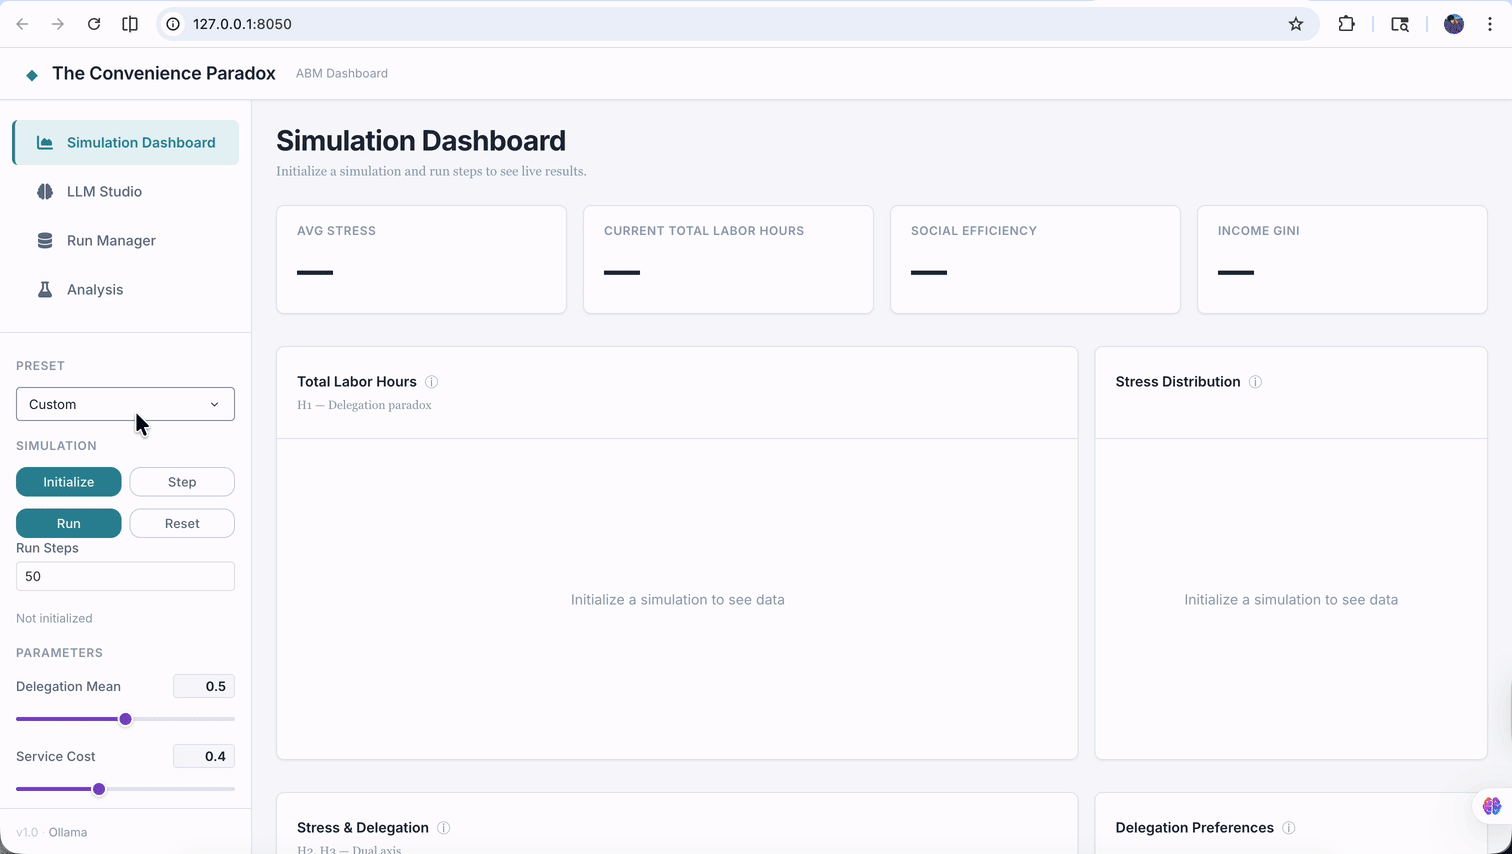Screen dimensions: 1512x854
Task: Click the Initialize button
Action: [x=69, y=482]
